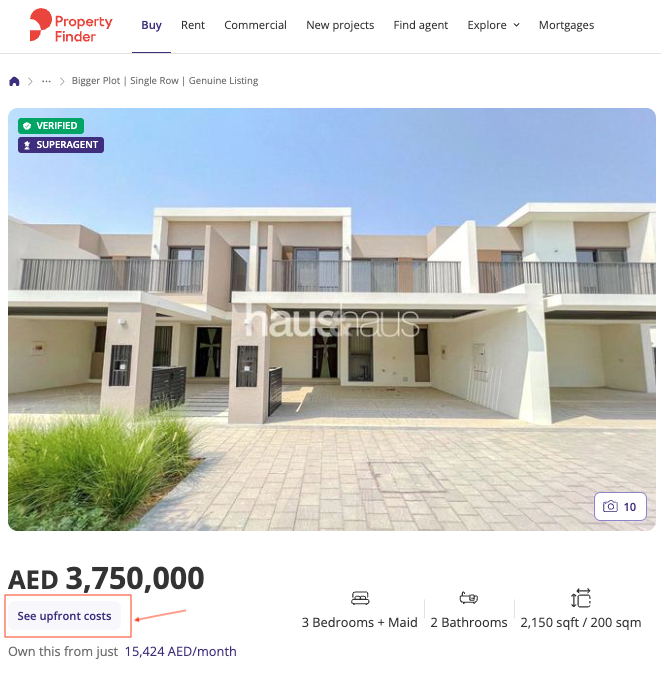Click the SUPERAGENT badge
This screenshot has width=661, height=683.
click(61, 145)
